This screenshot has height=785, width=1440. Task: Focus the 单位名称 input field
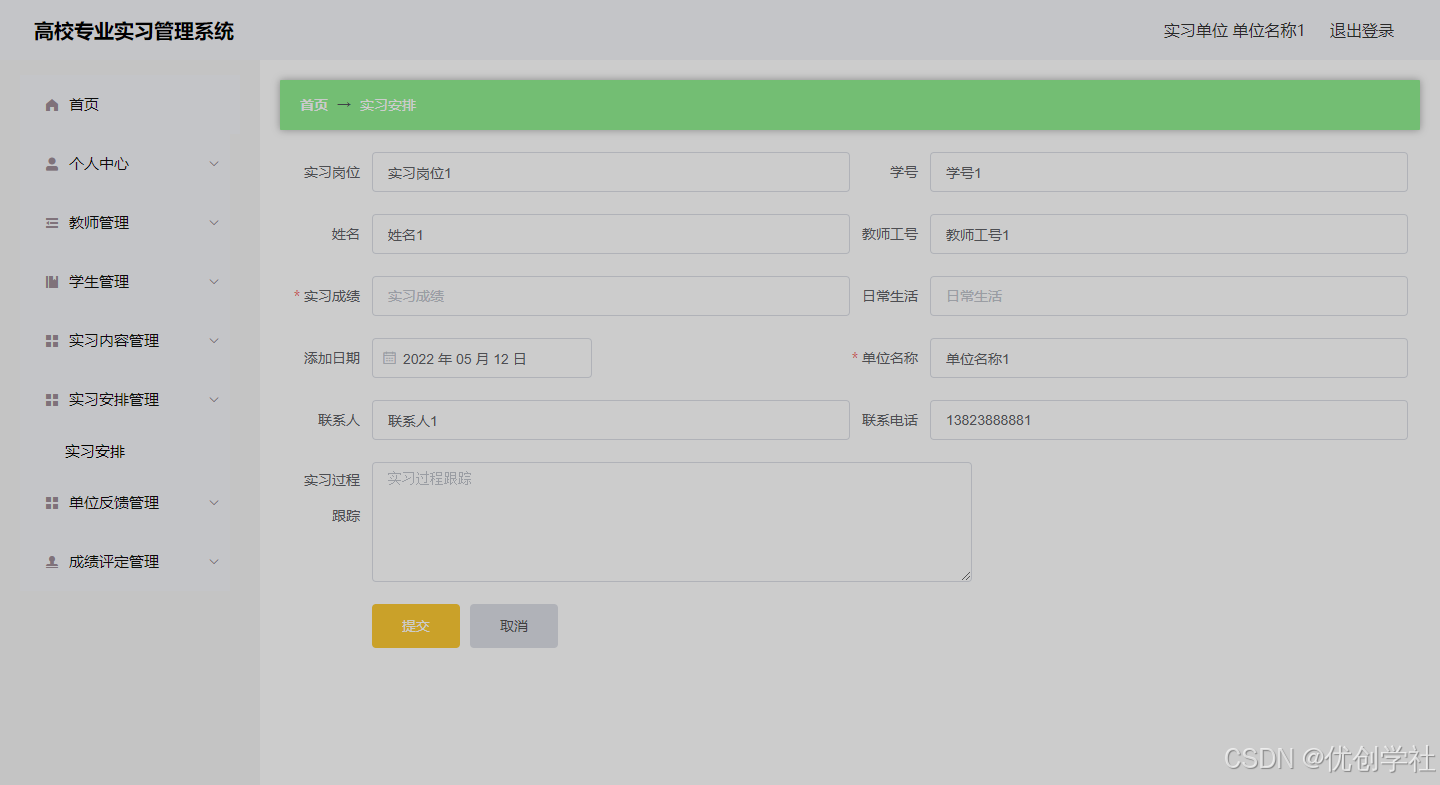click(x=1169, y=358)
